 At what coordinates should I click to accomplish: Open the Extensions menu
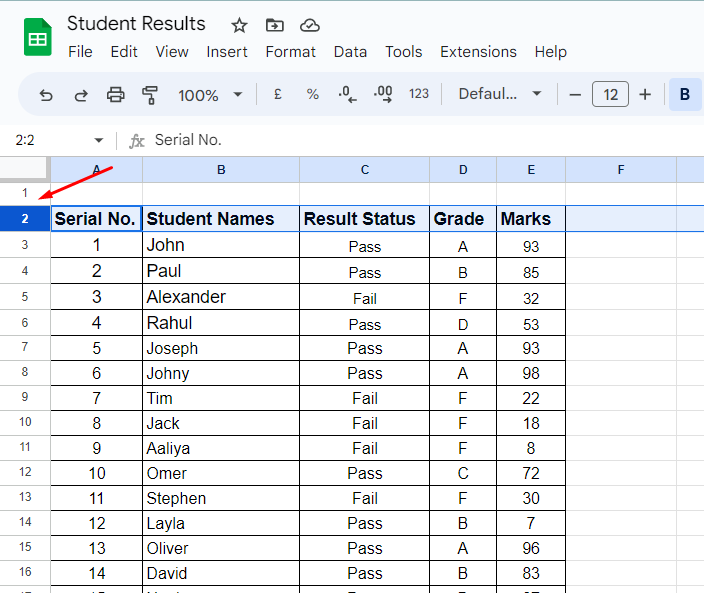pos(478,52)
